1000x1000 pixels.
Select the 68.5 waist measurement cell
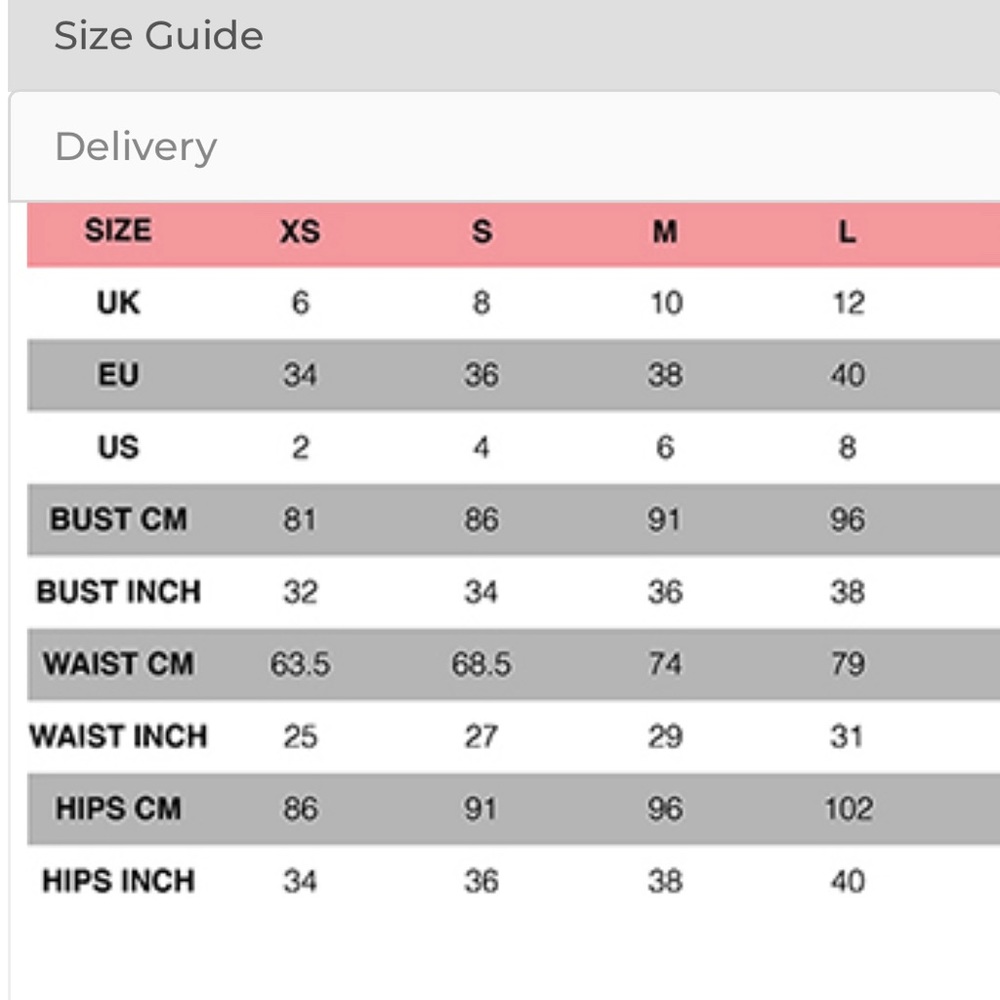[481, 664]
